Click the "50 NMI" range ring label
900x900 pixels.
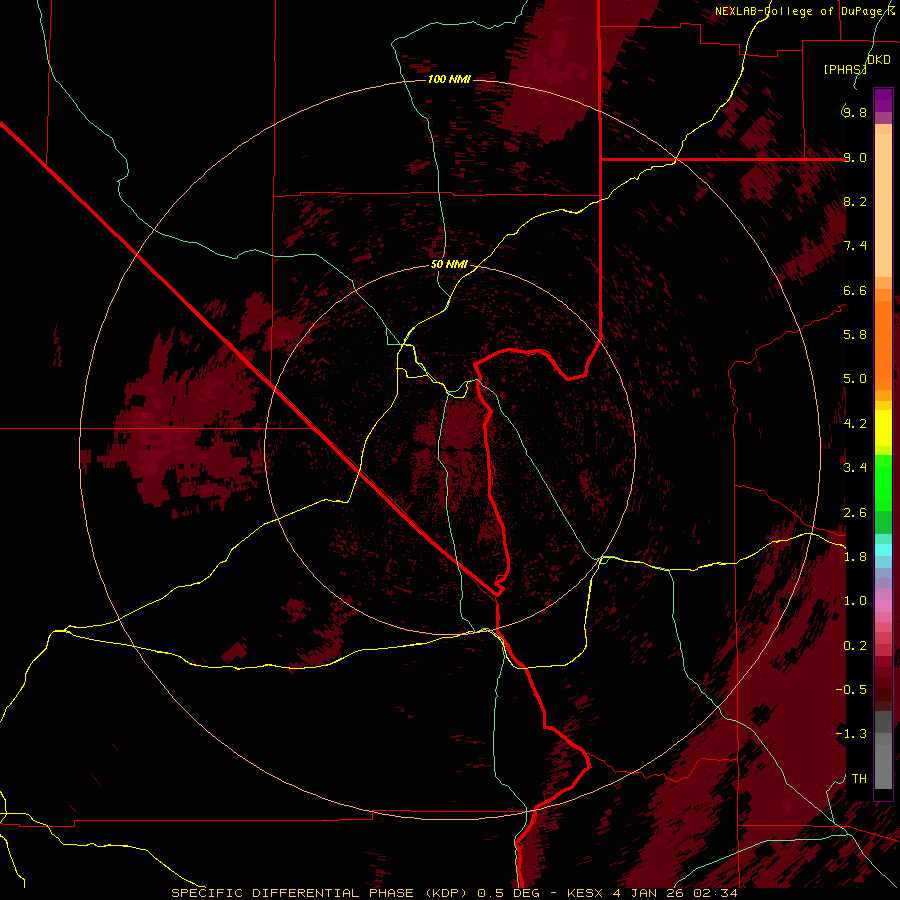[x=449, y=265]
